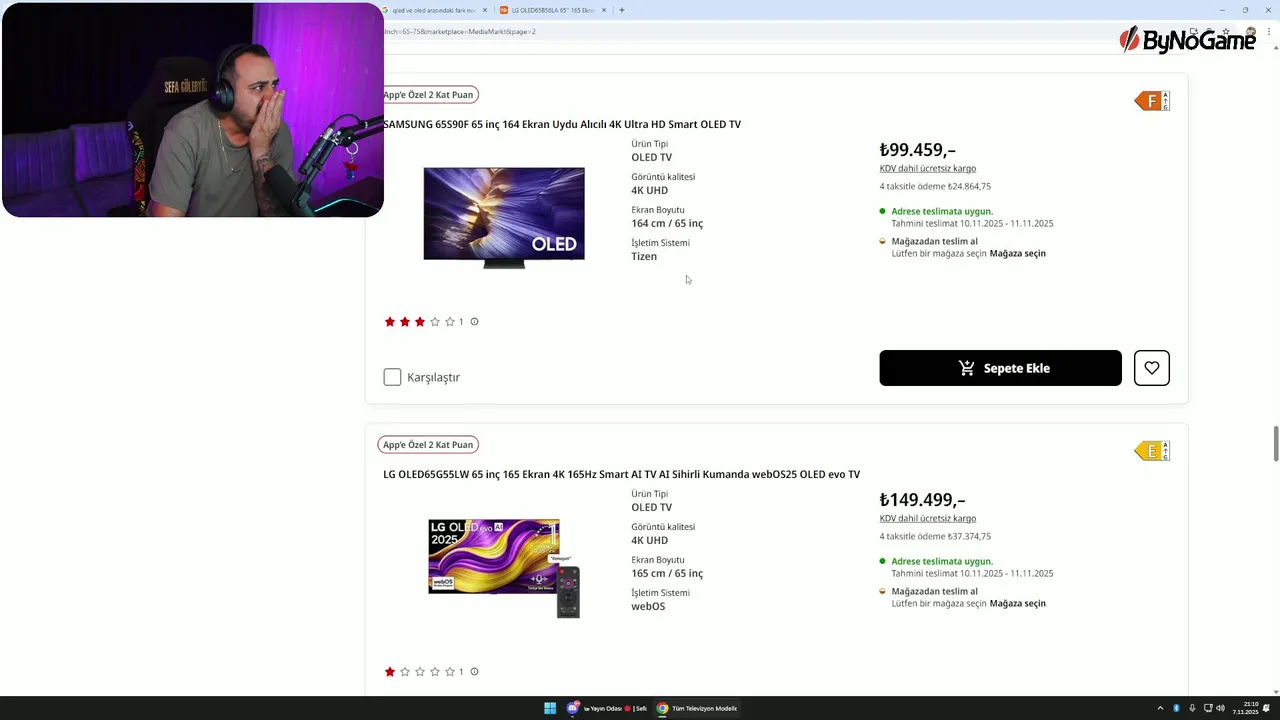Image resolution: width=1280 pixels, height=720 pixels.
Task: Click microphone icon in system tray
Action: [x=1192, y=708]
